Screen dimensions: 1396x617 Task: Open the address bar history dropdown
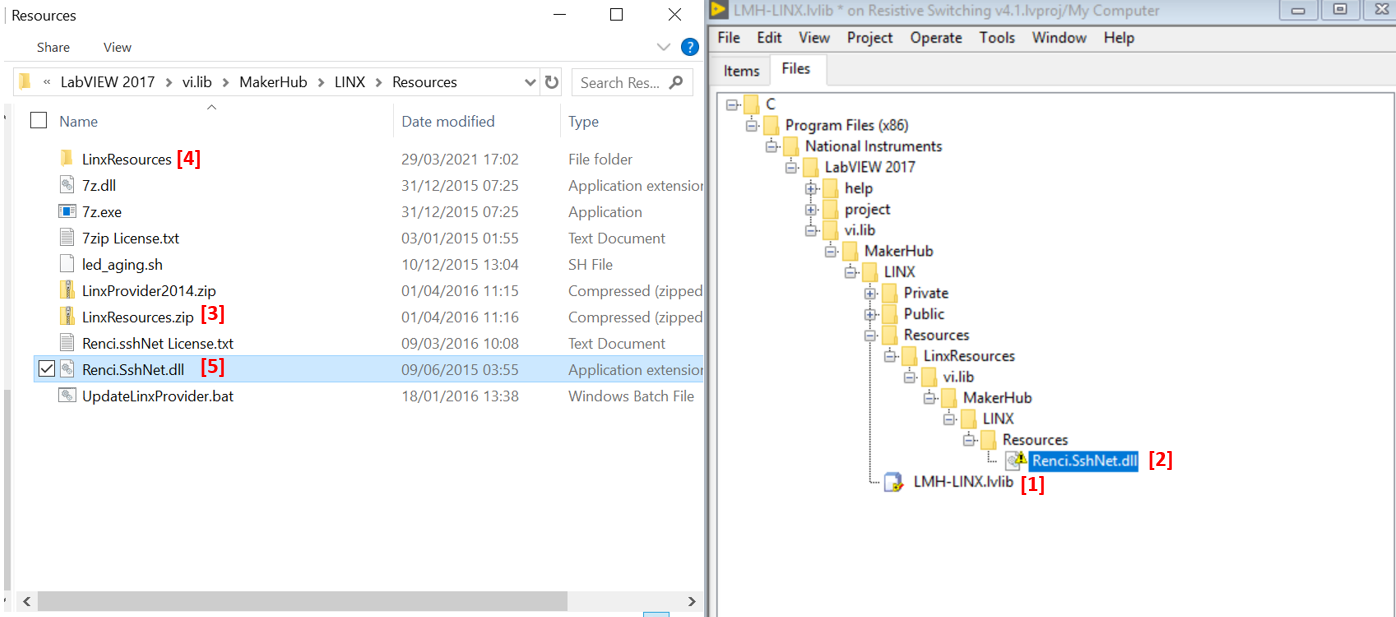pos(530,82)
